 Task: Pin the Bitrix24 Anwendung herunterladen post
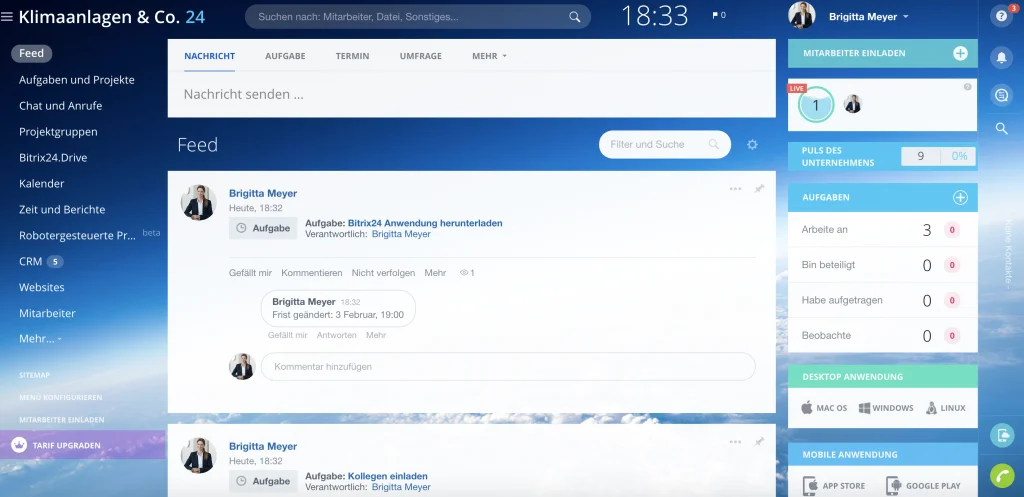click(759, 189)
